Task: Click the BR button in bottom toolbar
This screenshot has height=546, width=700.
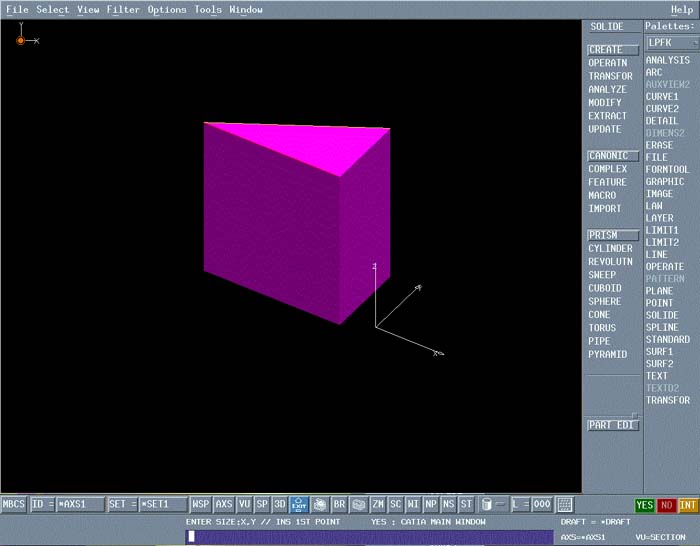Action: click(339, 505)
